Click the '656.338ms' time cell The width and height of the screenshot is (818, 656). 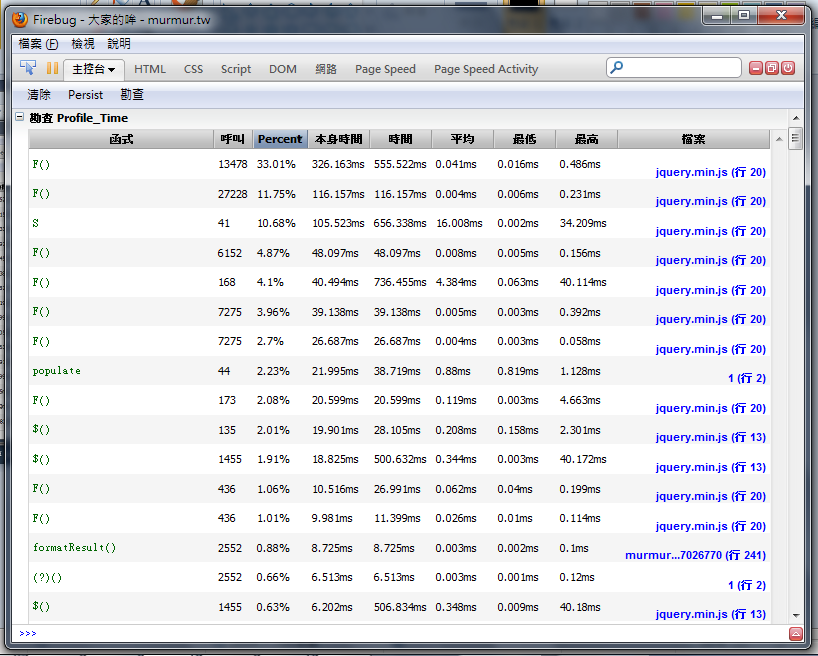point(400,223)
